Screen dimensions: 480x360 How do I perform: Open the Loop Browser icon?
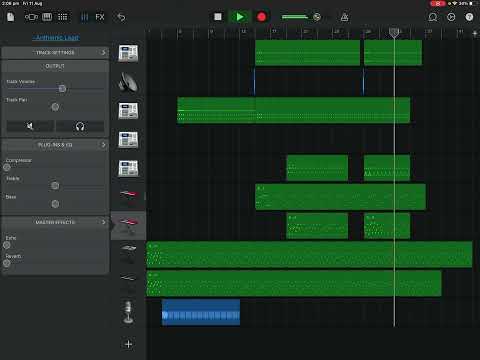pos(433,17)
